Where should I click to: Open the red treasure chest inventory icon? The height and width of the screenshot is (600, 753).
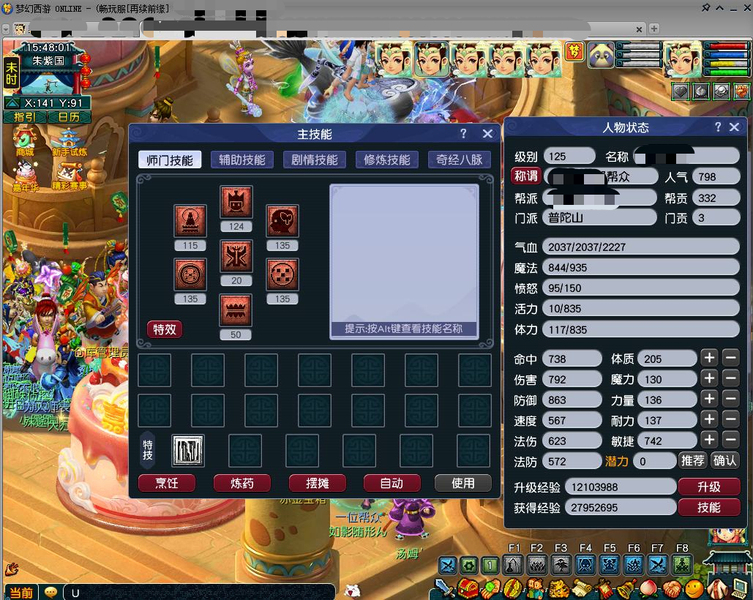[x=467, y=588]
